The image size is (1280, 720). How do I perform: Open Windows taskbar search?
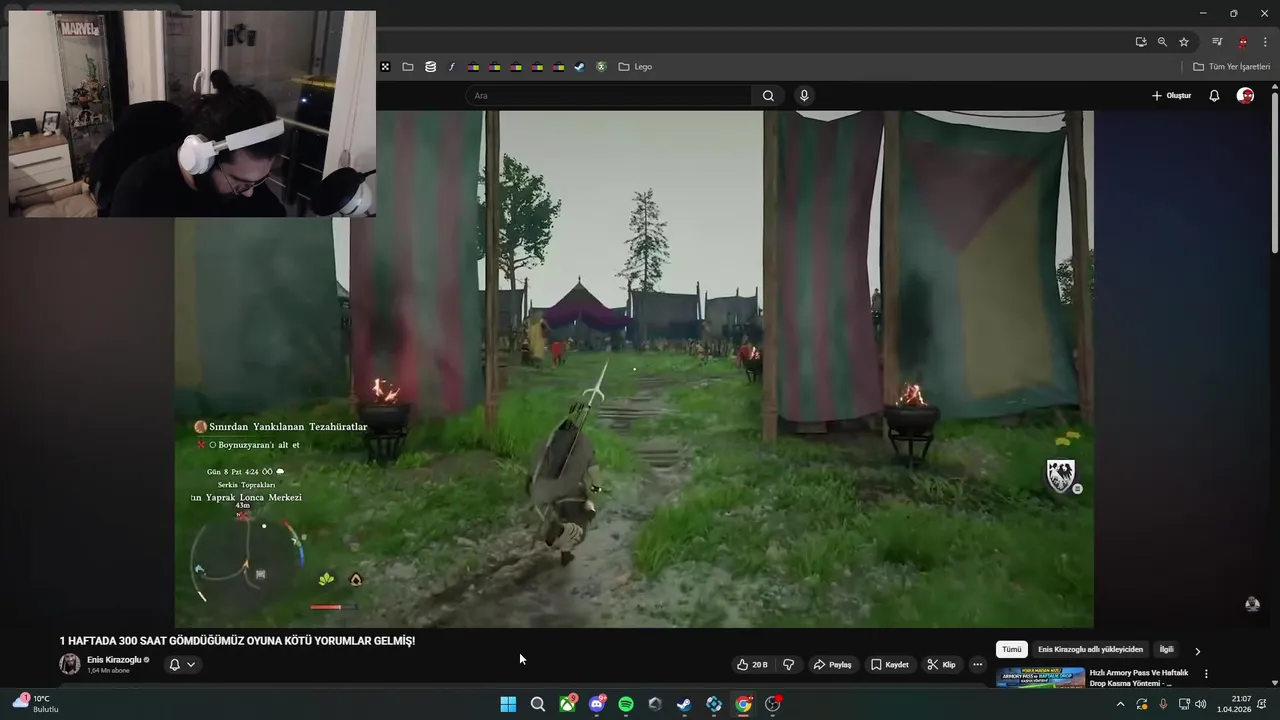pyautogui.click(x=538, y=704)
